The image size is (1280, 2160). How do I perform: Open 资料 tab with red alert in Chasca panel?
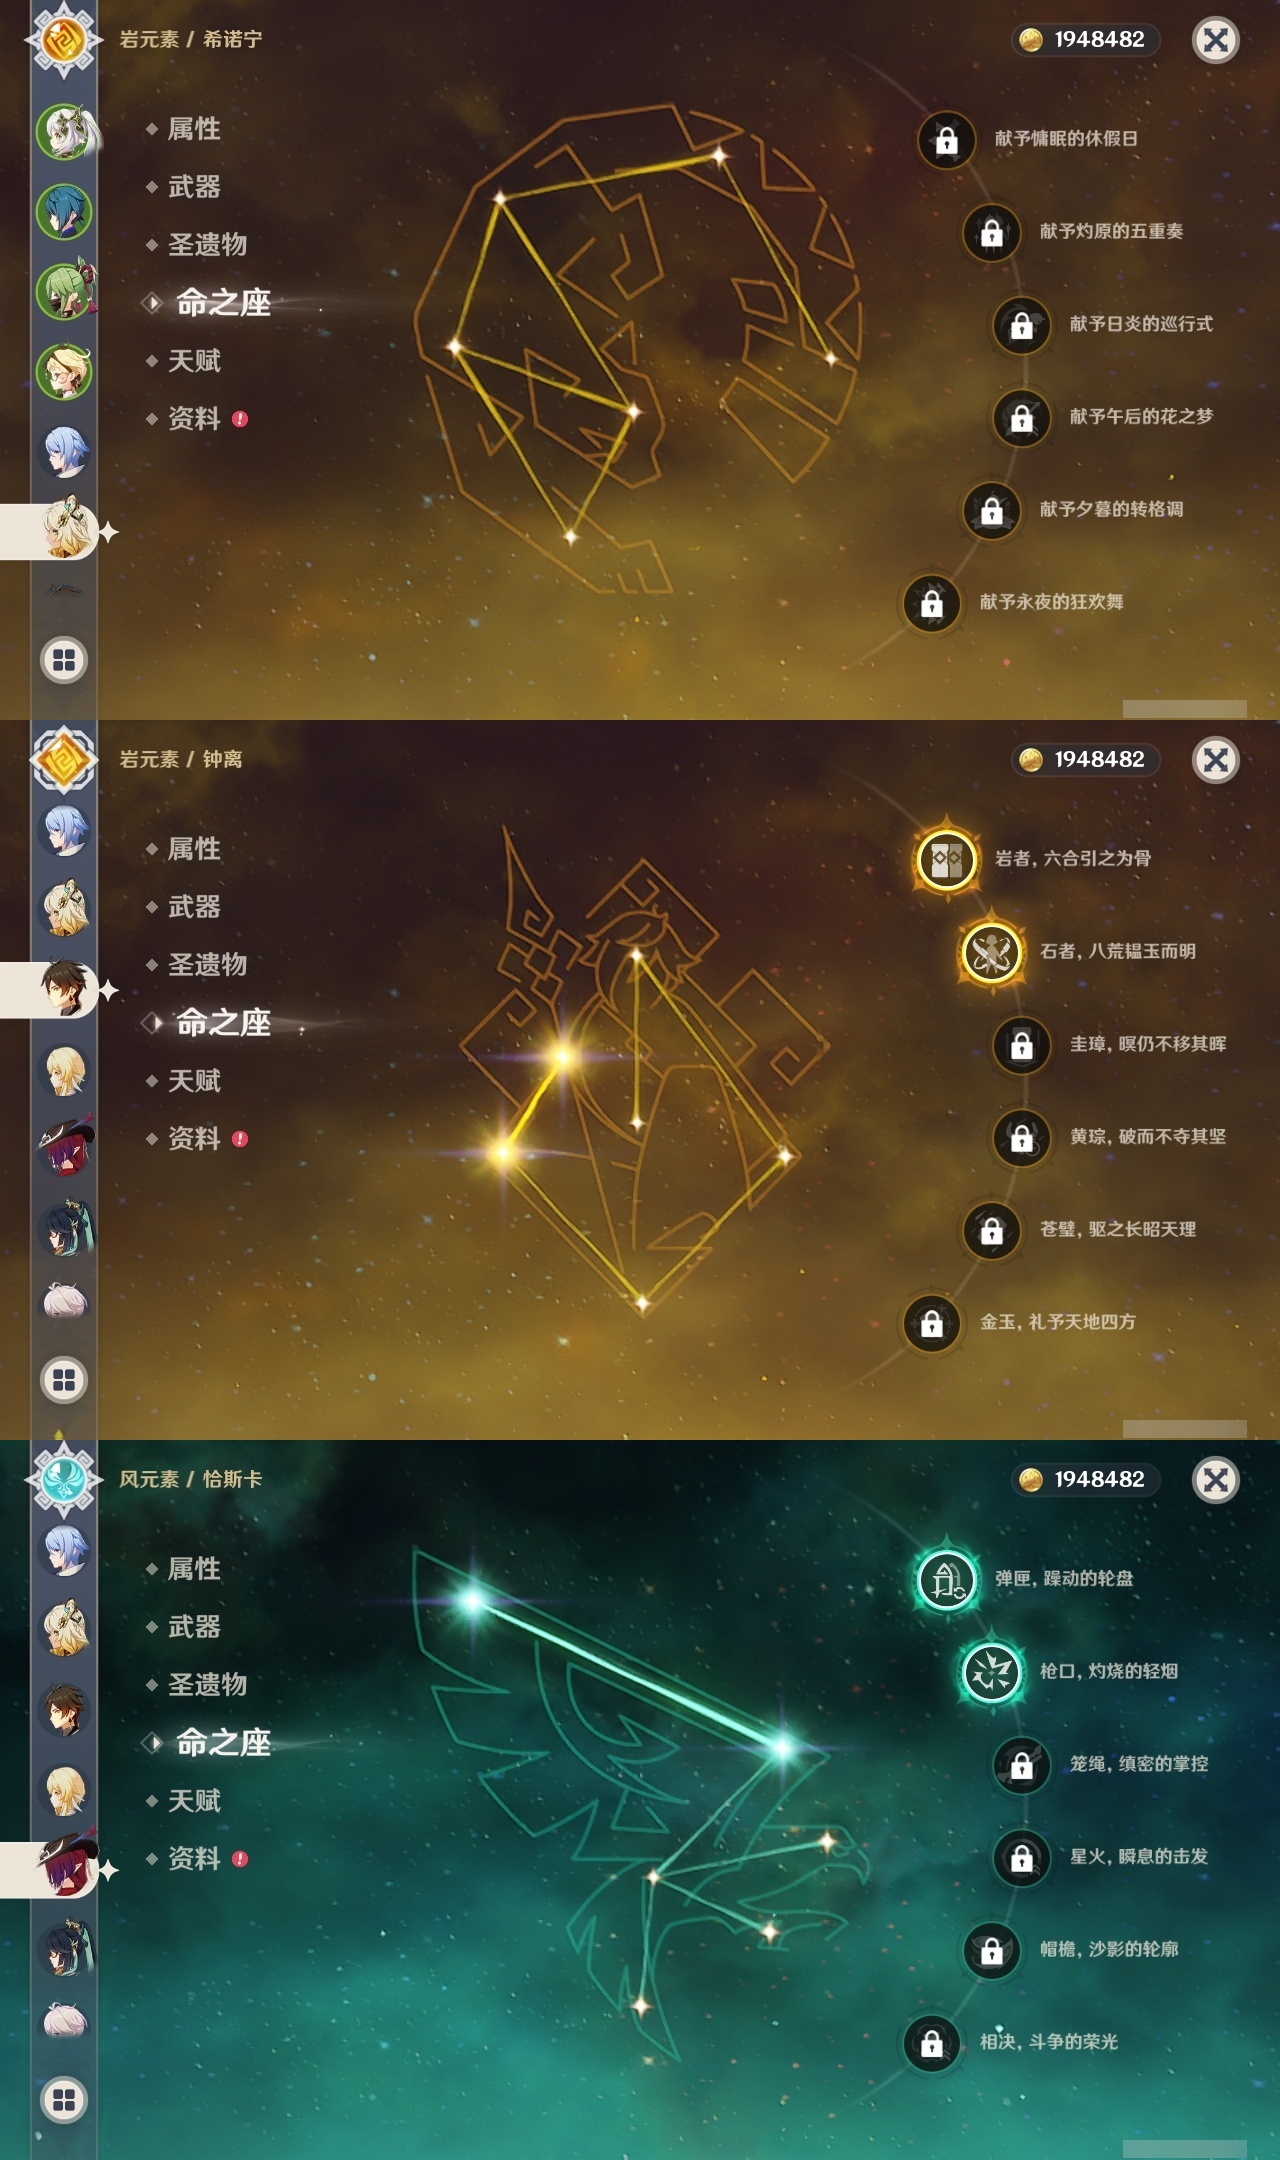pyautogui.click(x=196, y=1859)
